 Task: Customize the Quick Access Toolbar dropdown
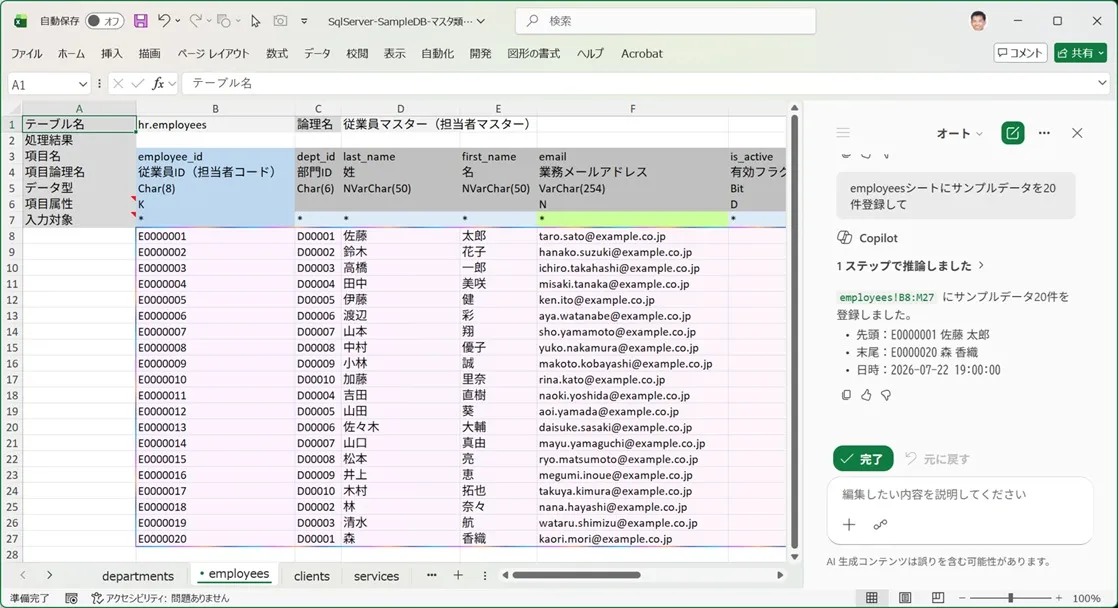point(304,21)
